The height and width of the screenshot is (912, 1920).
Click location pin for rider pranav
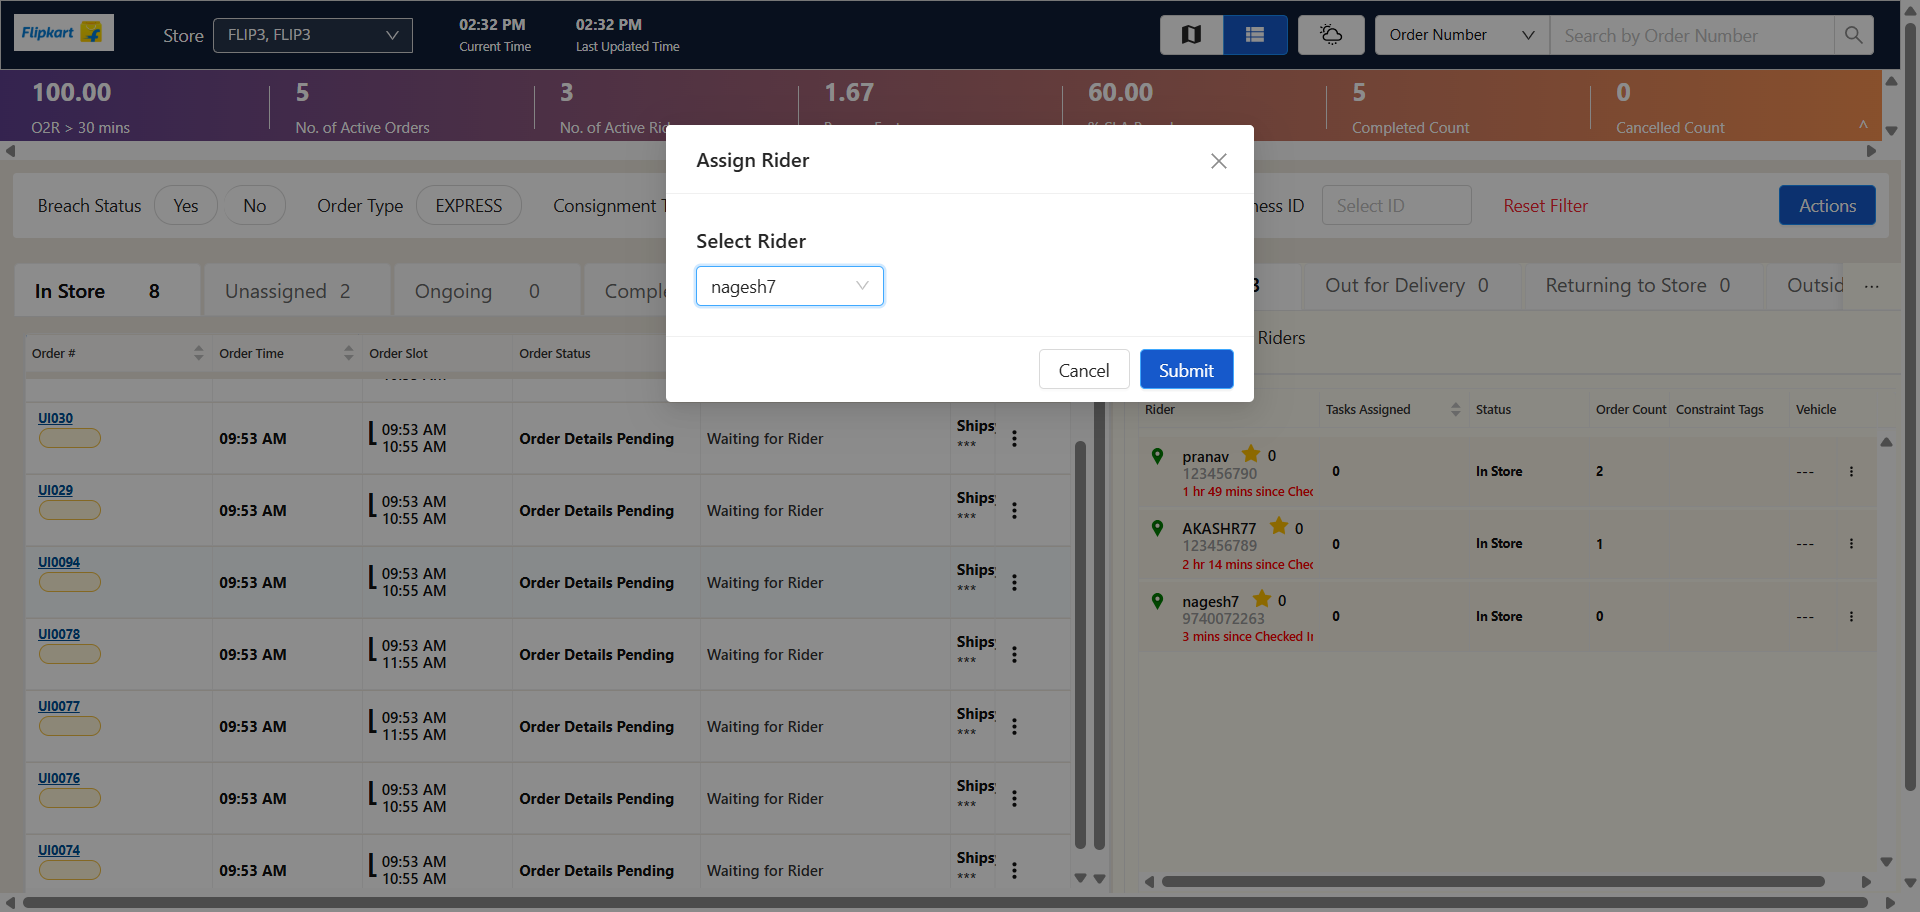coord(1157,456)
